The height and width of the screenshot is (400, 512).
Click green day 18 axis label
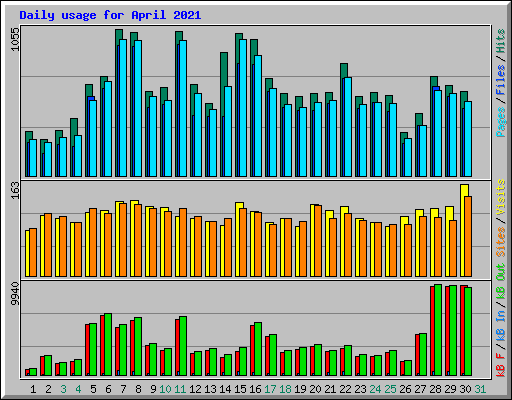pyautogui.click(x=285, y=389)
